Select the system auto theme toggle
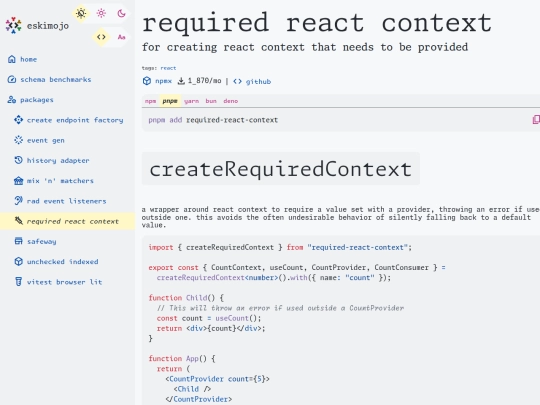The image size is (540, 405). 81,13
